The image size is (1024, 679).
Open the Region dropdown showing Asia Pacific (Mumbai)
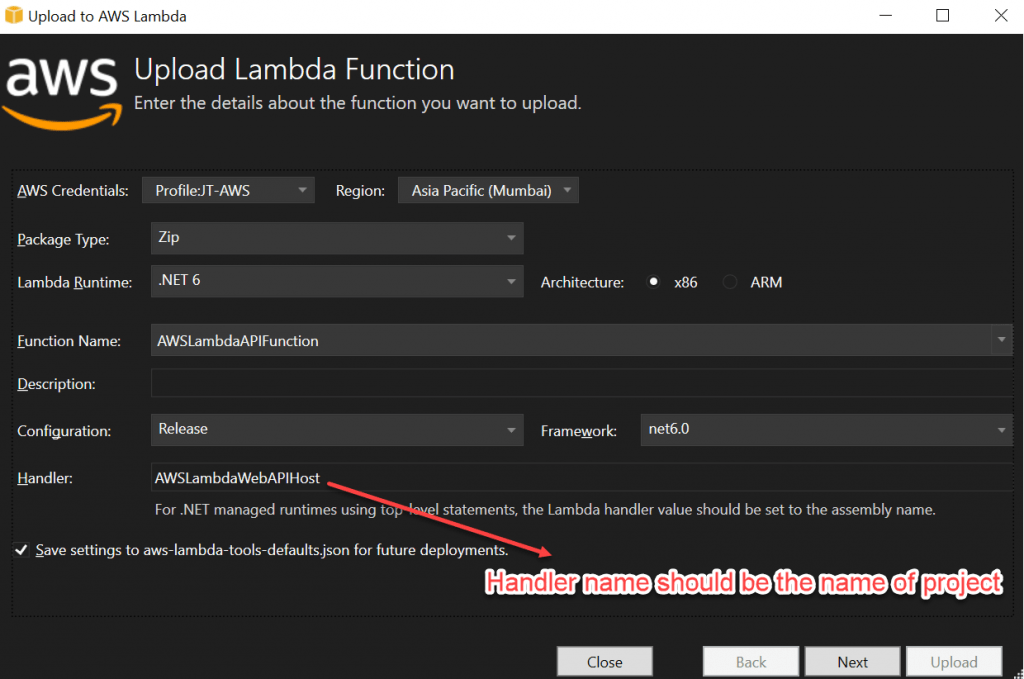coord(488,191)
